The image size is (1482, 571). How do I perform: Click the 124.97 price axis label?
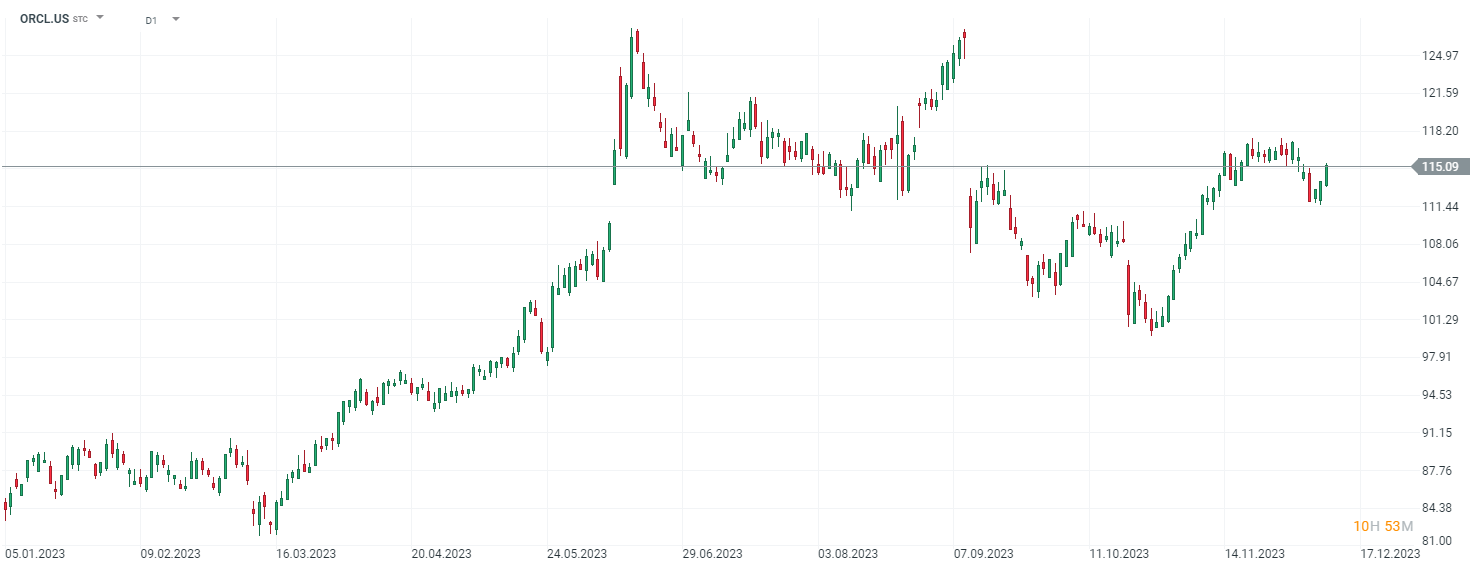click(1439, 55)
